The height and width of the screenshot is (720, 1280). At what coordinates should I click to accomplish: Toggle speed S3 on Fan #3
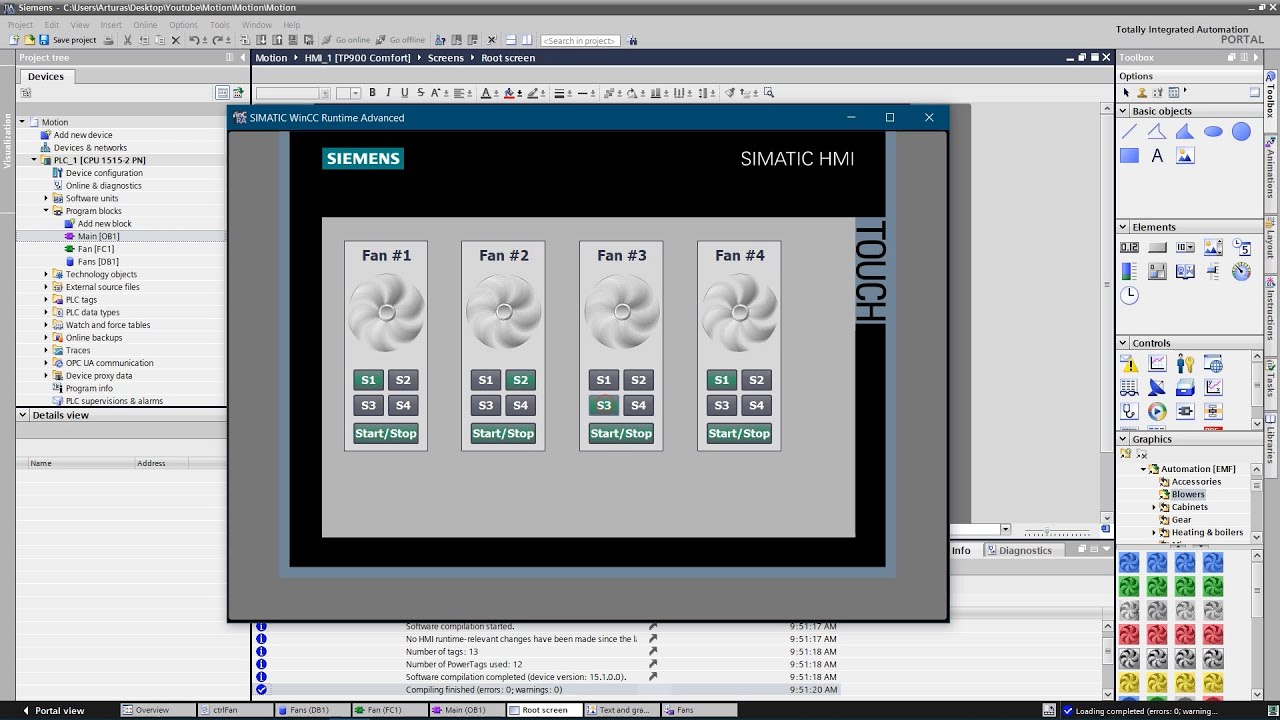603,405
